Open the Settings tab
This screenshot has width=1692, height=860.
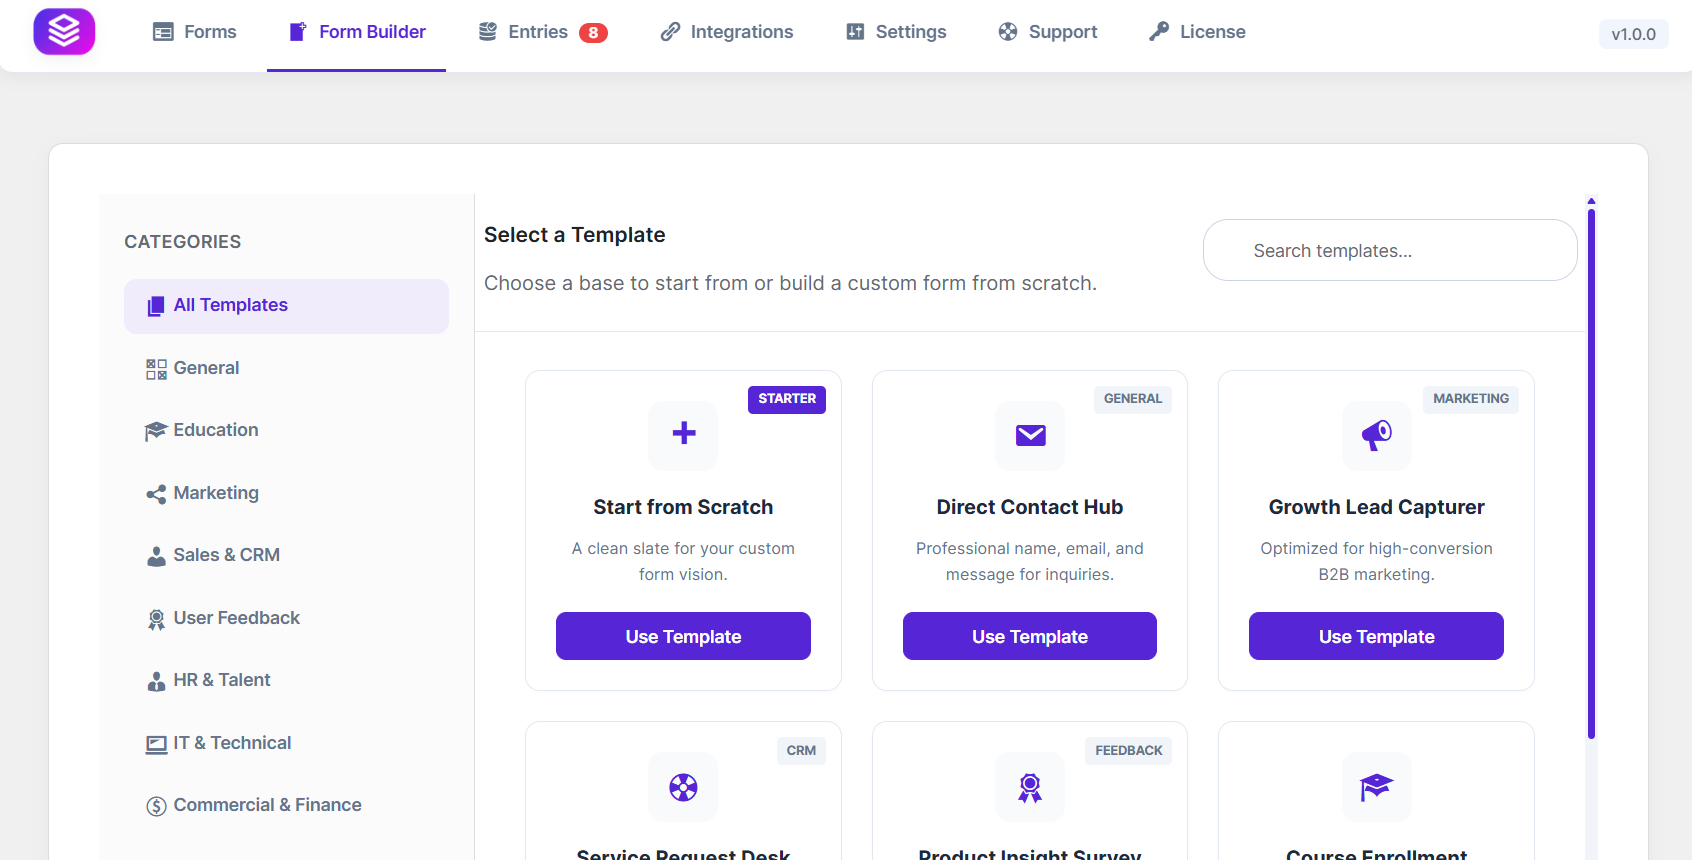click(x=896, y=32)
